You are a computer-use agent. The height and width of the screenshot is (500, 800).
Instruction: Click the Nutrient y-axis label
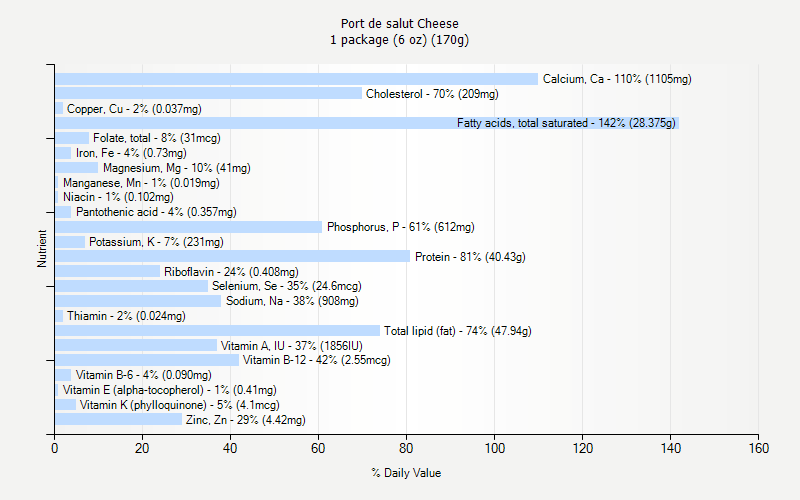pyautogui.click(x=42, y=249)
